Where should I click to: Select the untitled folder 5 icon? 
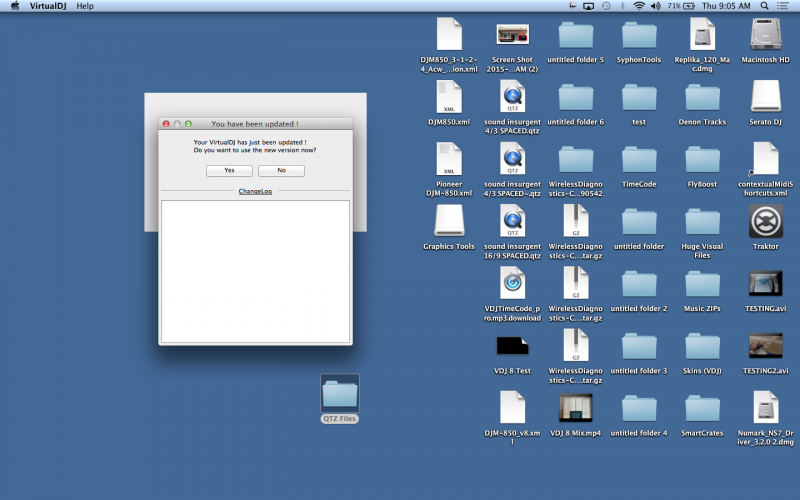point(576,35)
